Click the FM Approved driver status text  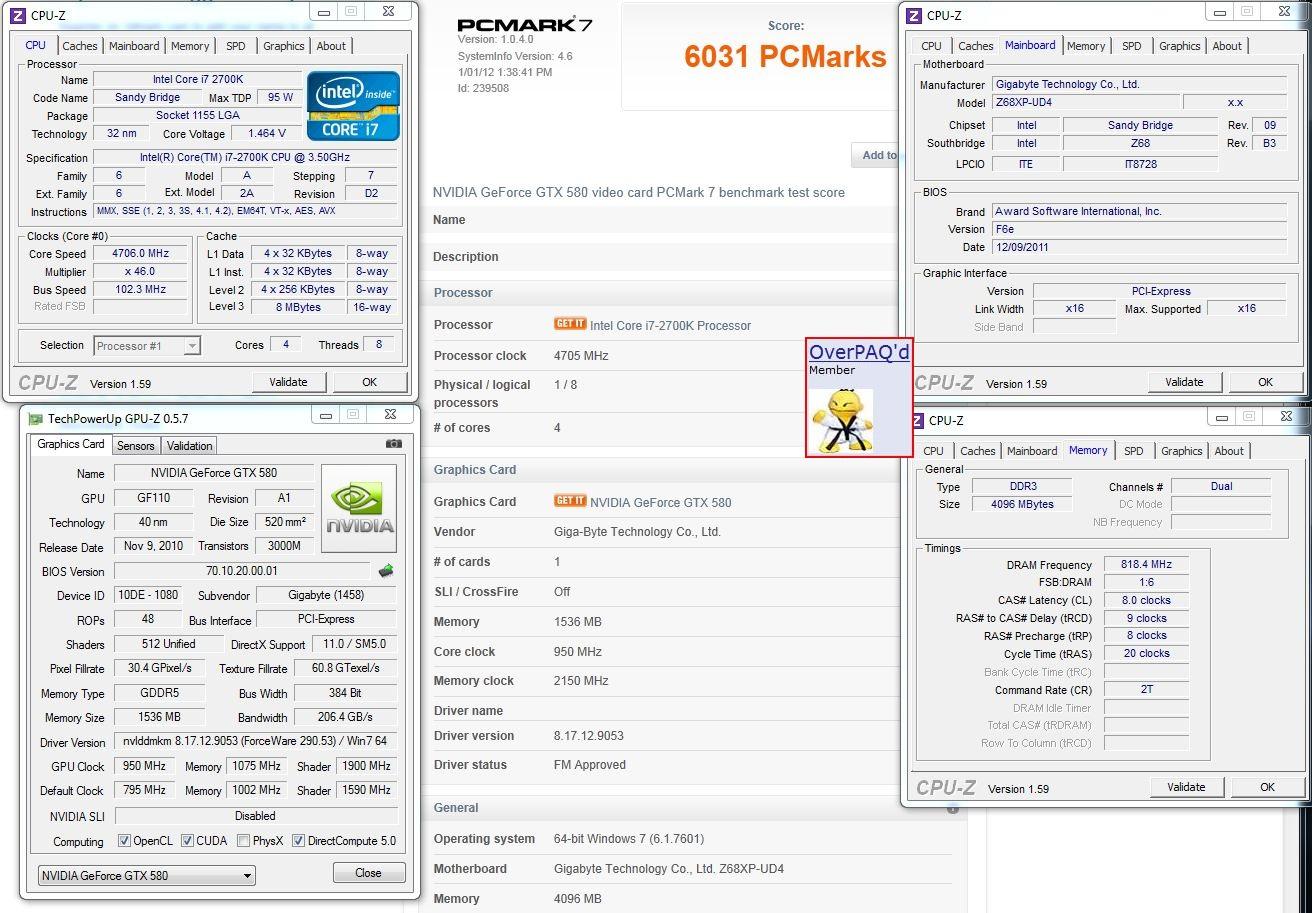pos(590,765)
